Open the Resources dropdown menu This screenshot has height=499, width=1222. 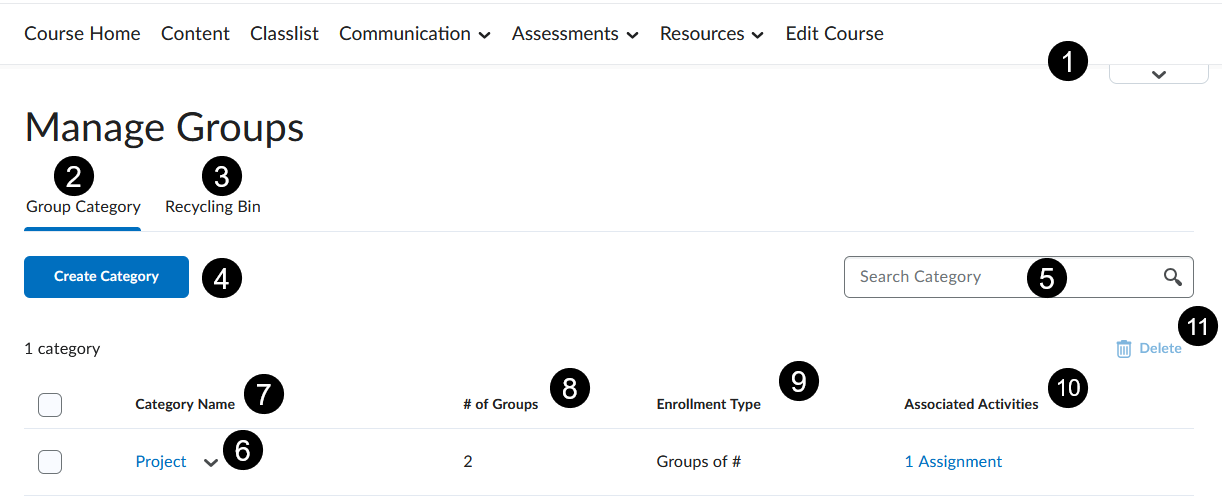712,34
